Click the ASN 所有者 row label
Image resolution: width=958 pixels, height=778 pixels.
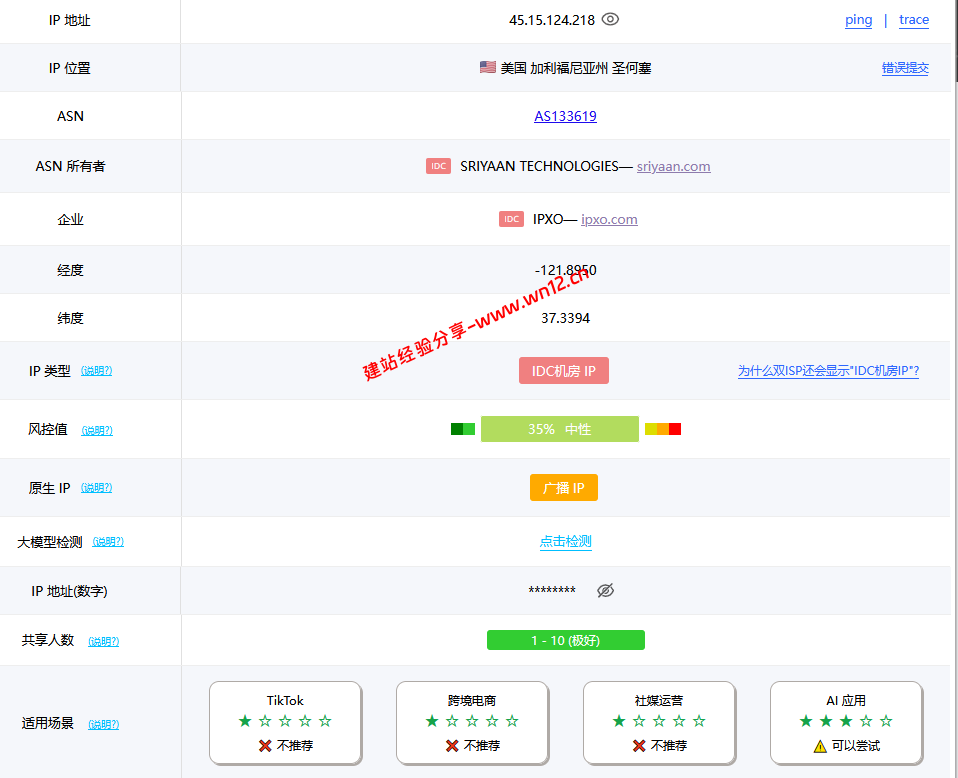(70, 166)
